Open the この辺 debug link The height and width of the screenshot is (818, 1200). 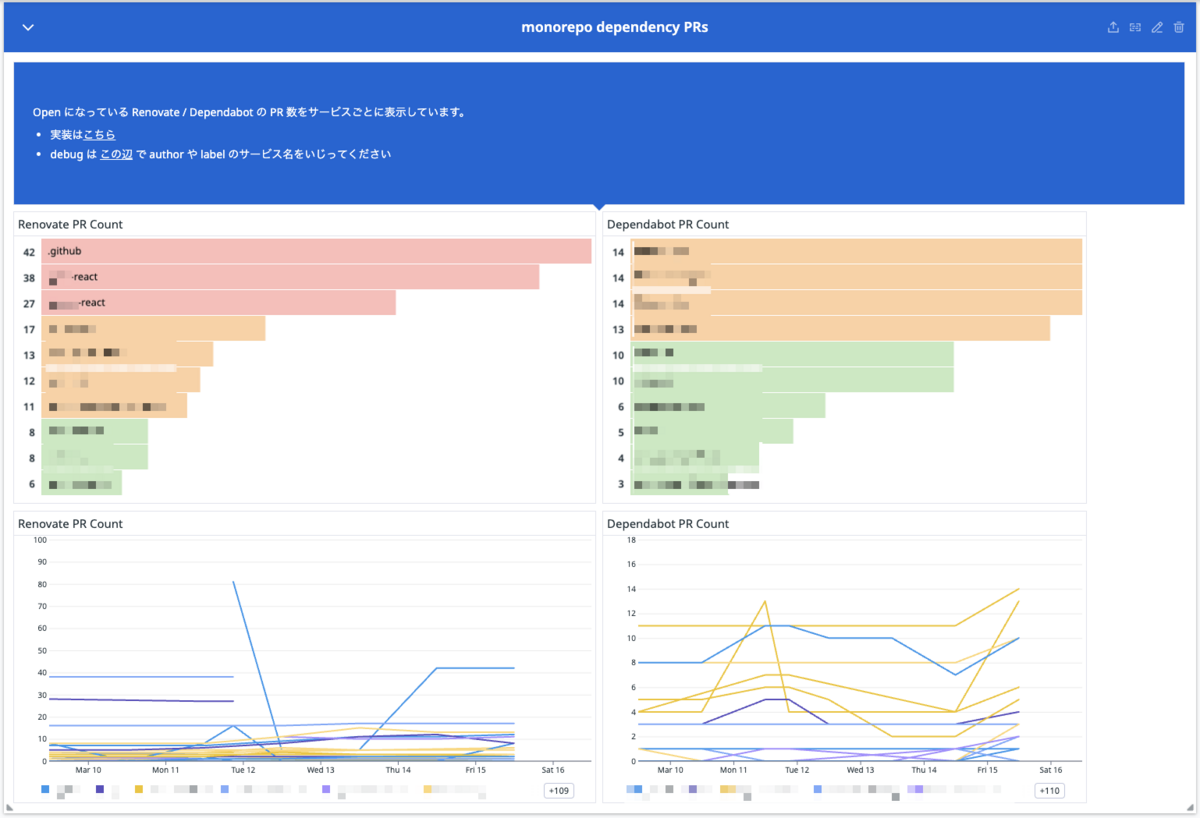[x=116, y=155]
